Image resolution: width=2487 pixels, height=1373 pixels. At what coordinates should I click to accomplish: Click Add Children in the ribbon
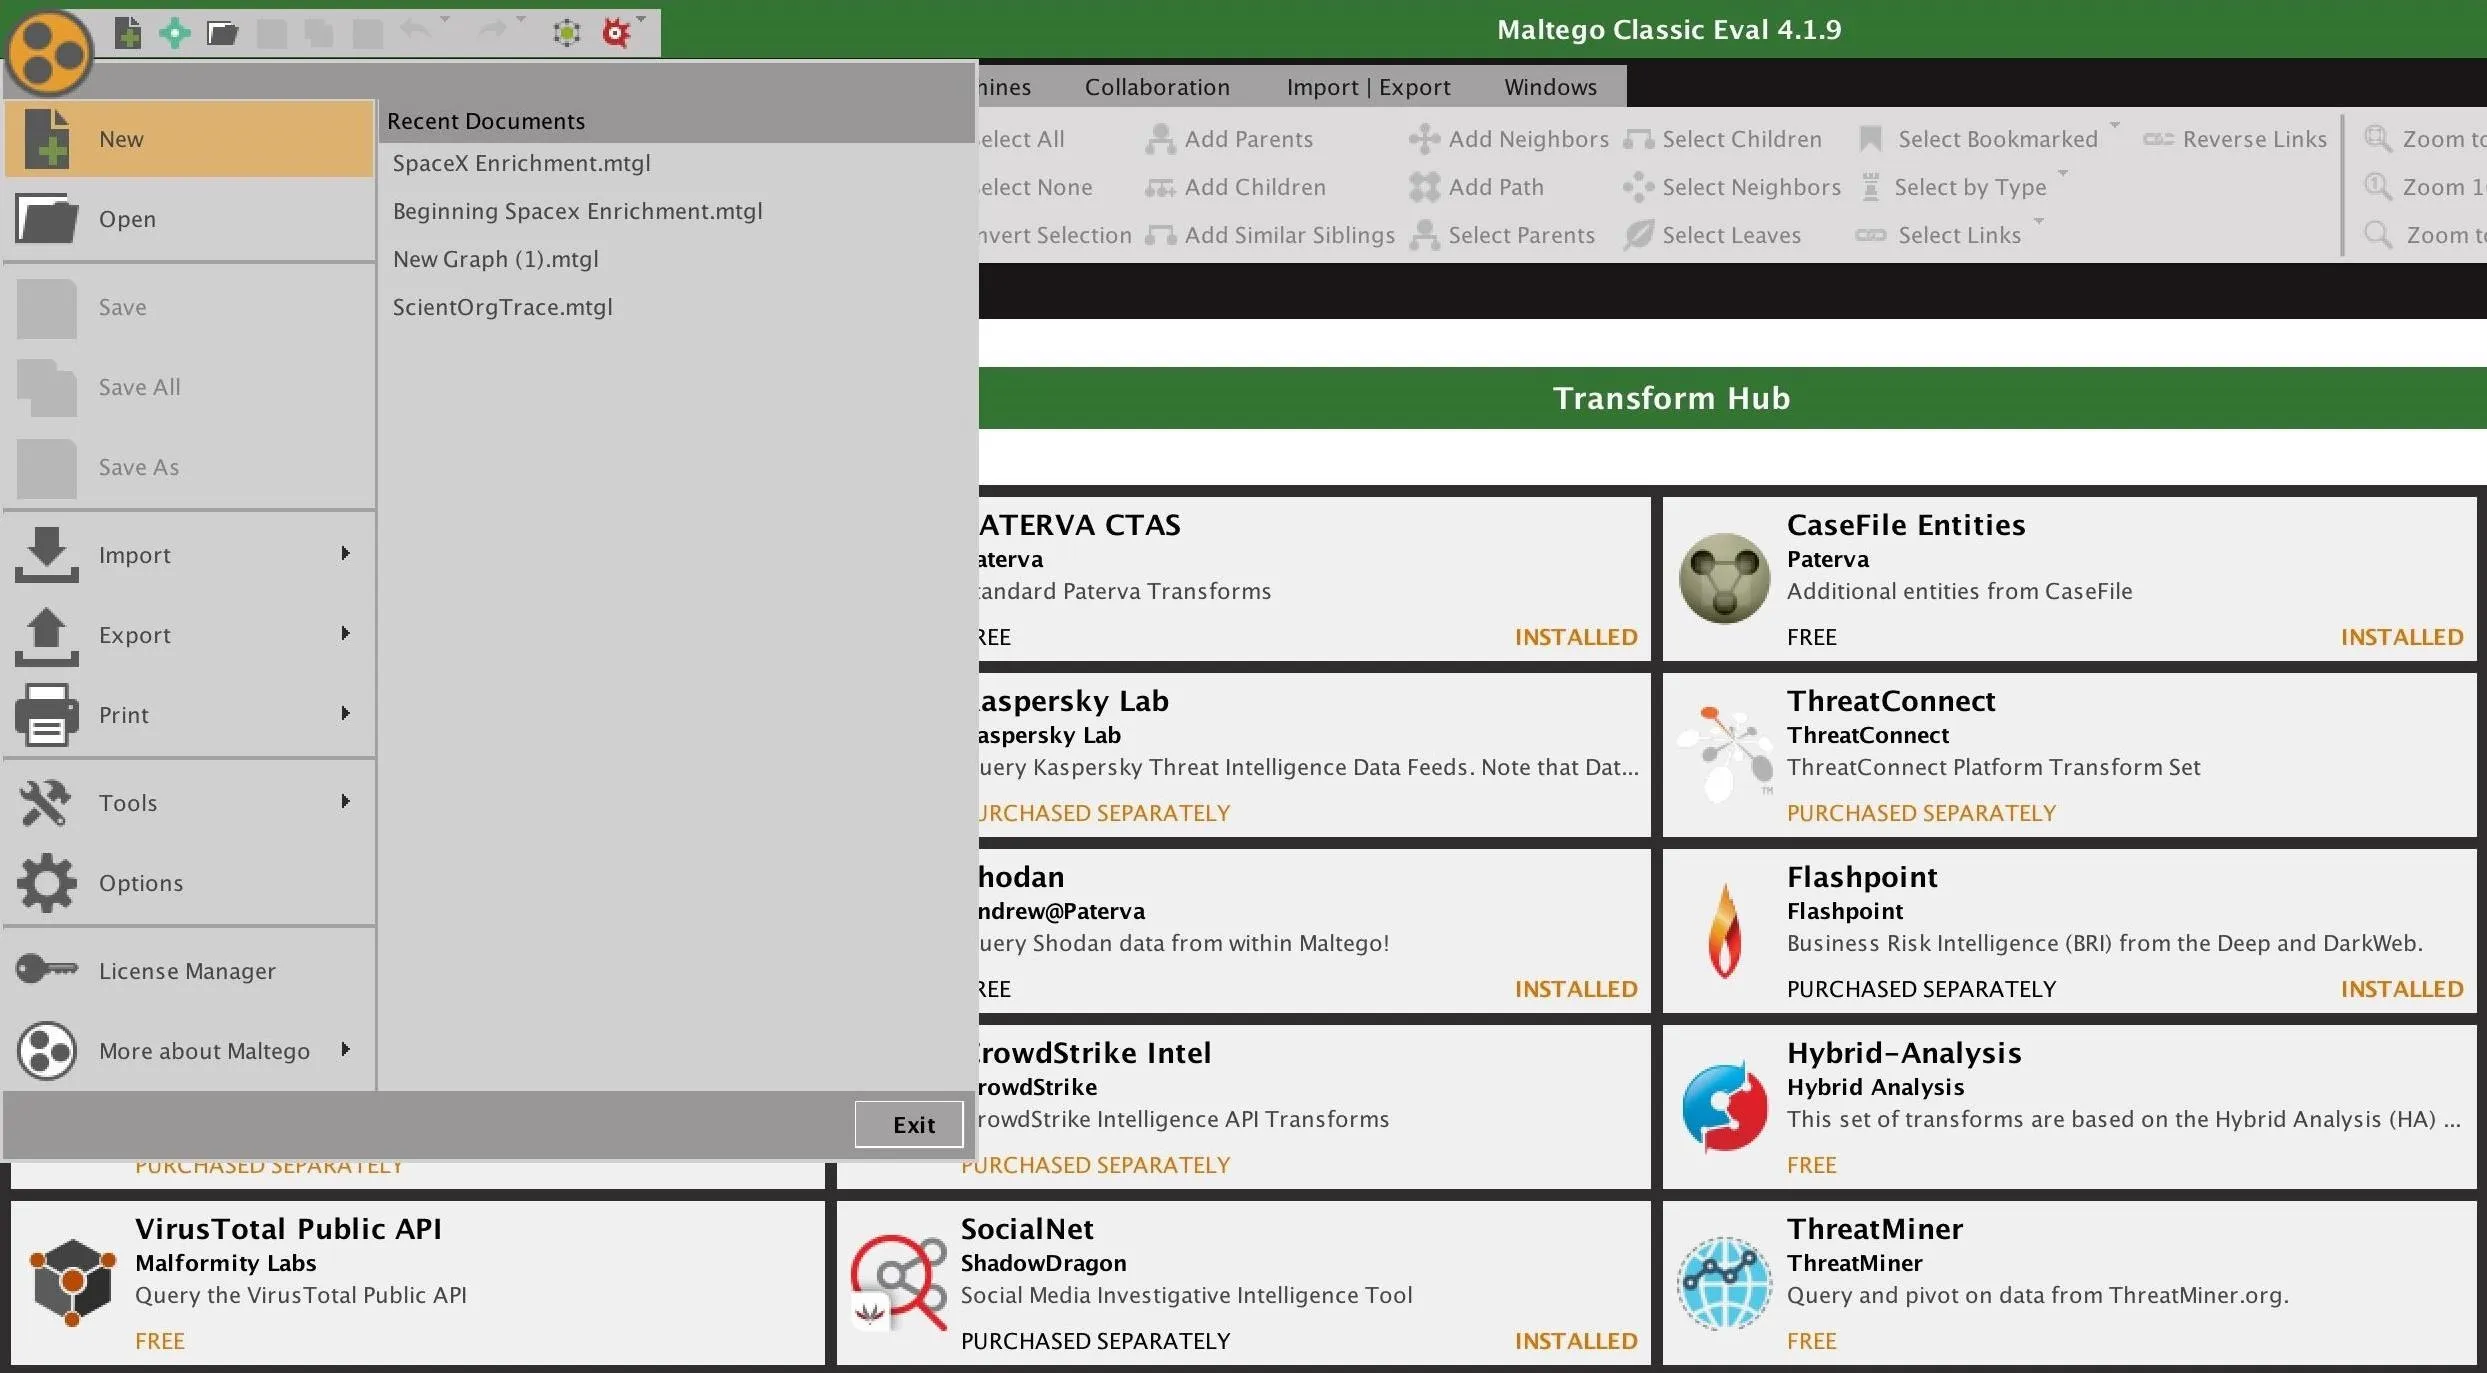1235,187
